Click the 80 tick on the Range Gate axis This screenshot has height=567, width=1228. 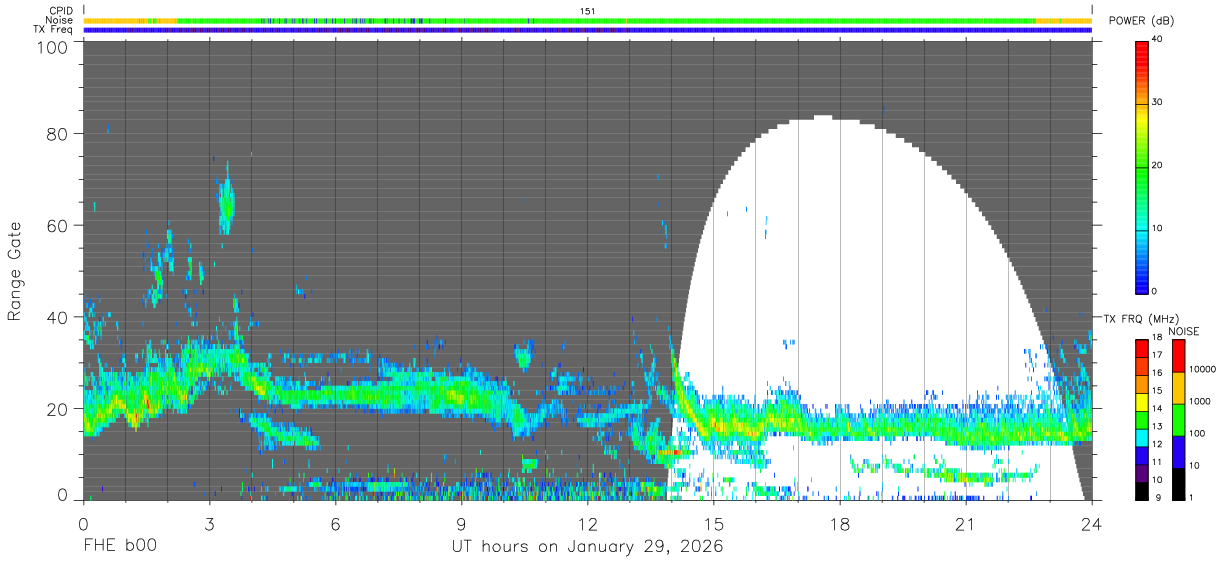click(59, 134)
